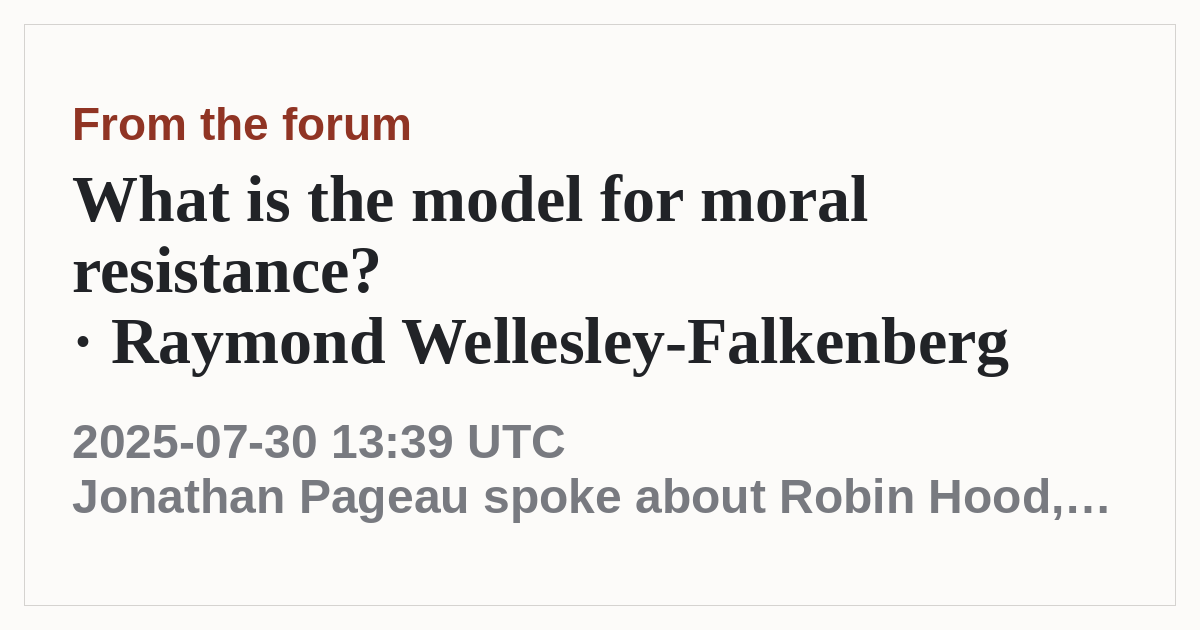This screenshot has height=630, width=1200.
Task: Click the word 'resistance?' in the title
Action: pos(227,272)
